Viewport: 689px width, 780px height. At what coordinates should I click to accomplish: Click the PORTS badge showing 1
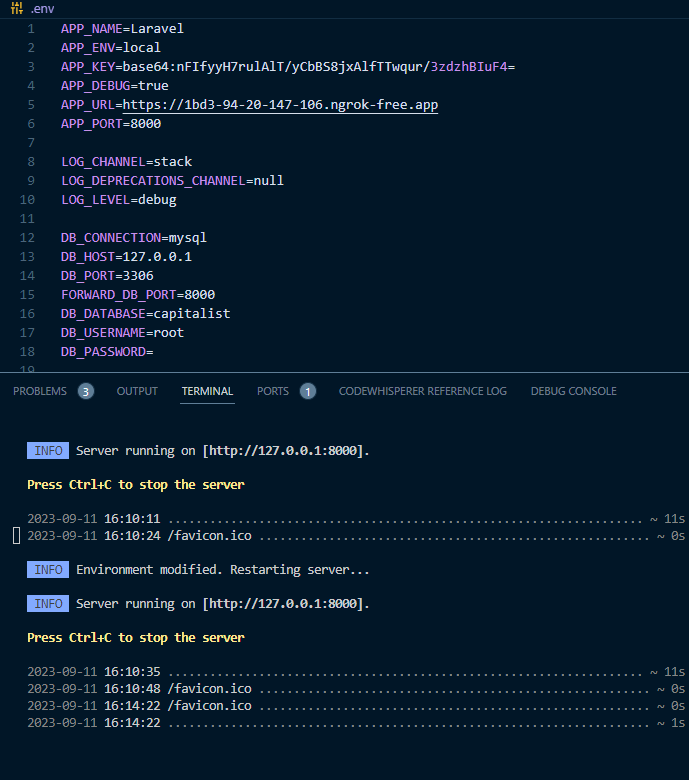pyautogui.click(x=308, y=391)
